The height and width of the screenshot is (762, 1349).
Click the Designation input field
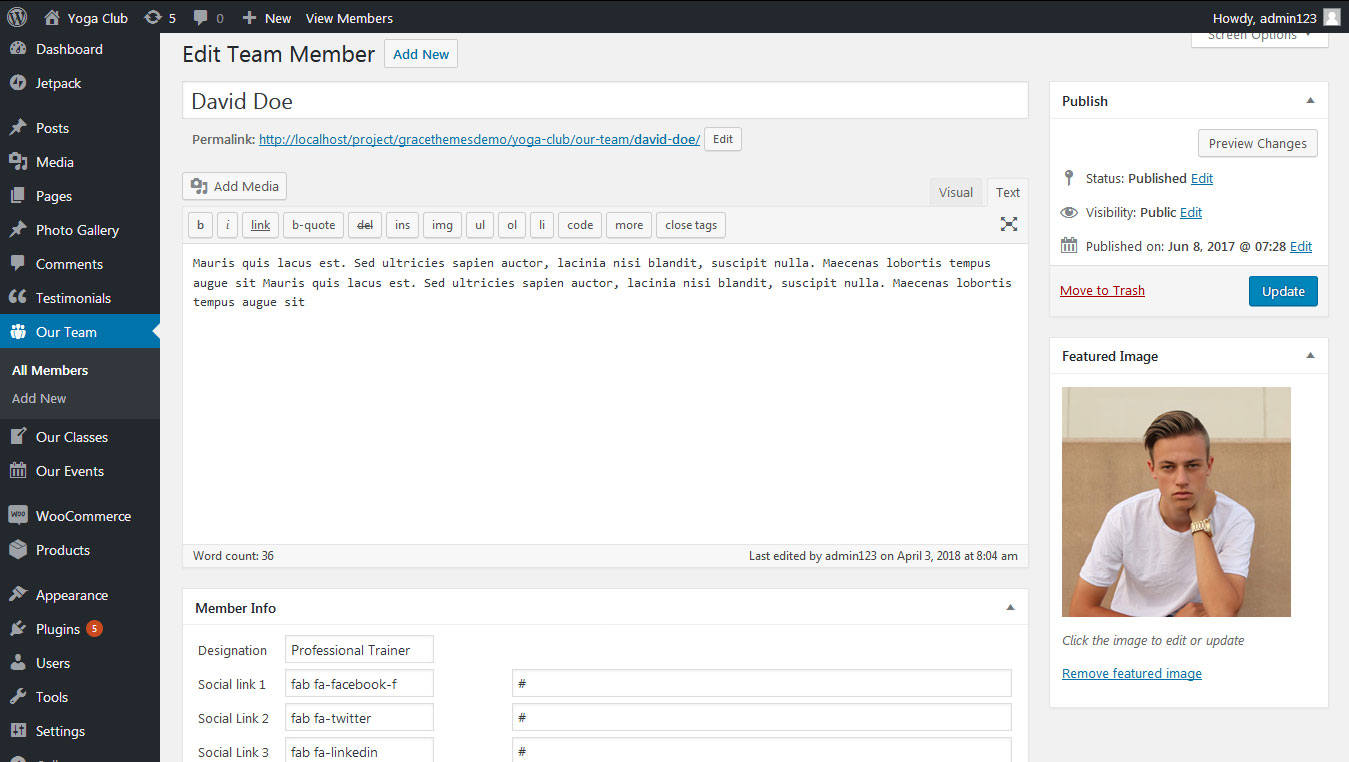pos(359,650)
